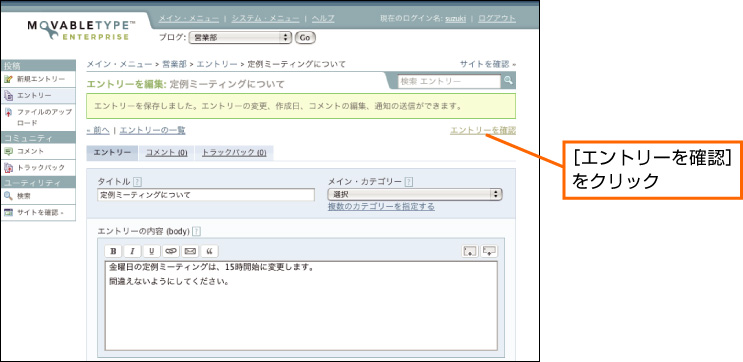Switch to the コメント (0) tab

coord(166,153)
